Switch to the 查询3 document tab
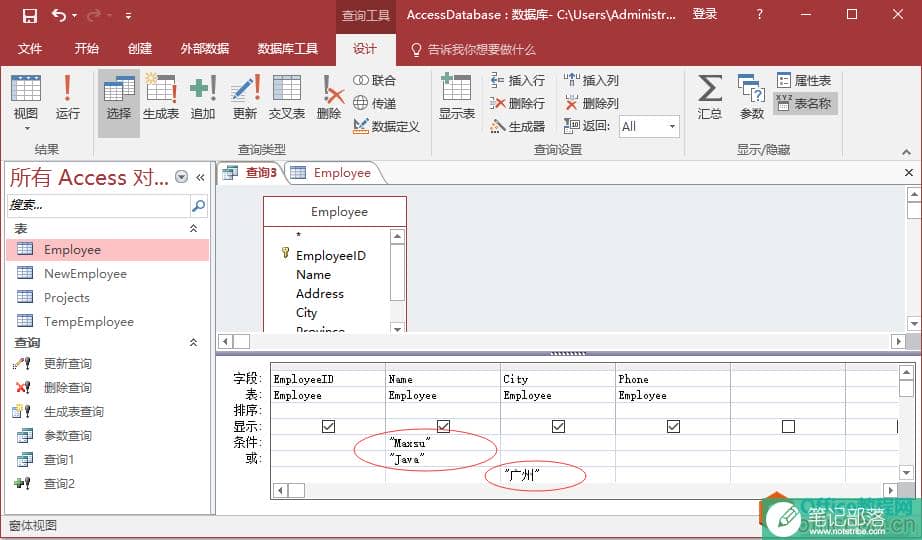Image resolution: width=922 pixels, height=540 pixels. 251,172
